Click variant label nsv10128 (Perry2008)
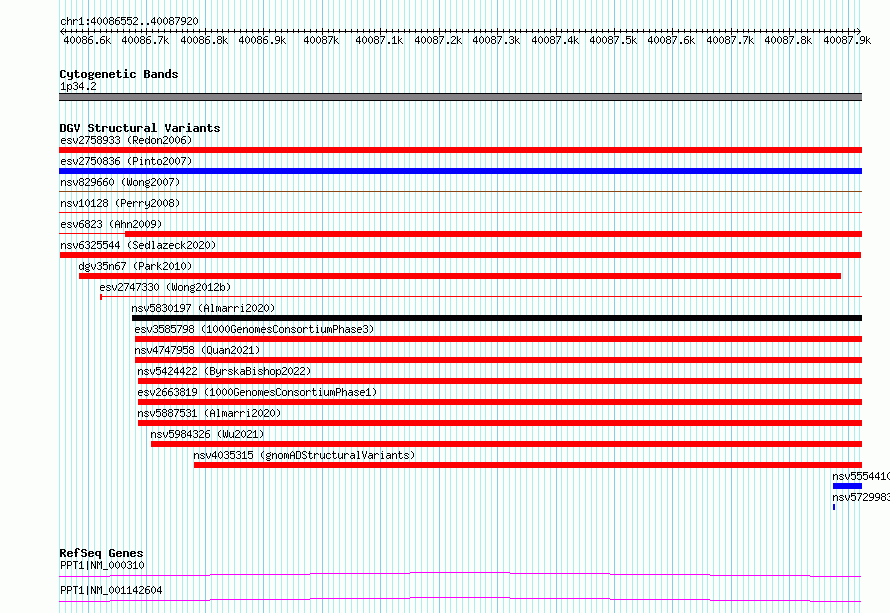 click(120, 203)
